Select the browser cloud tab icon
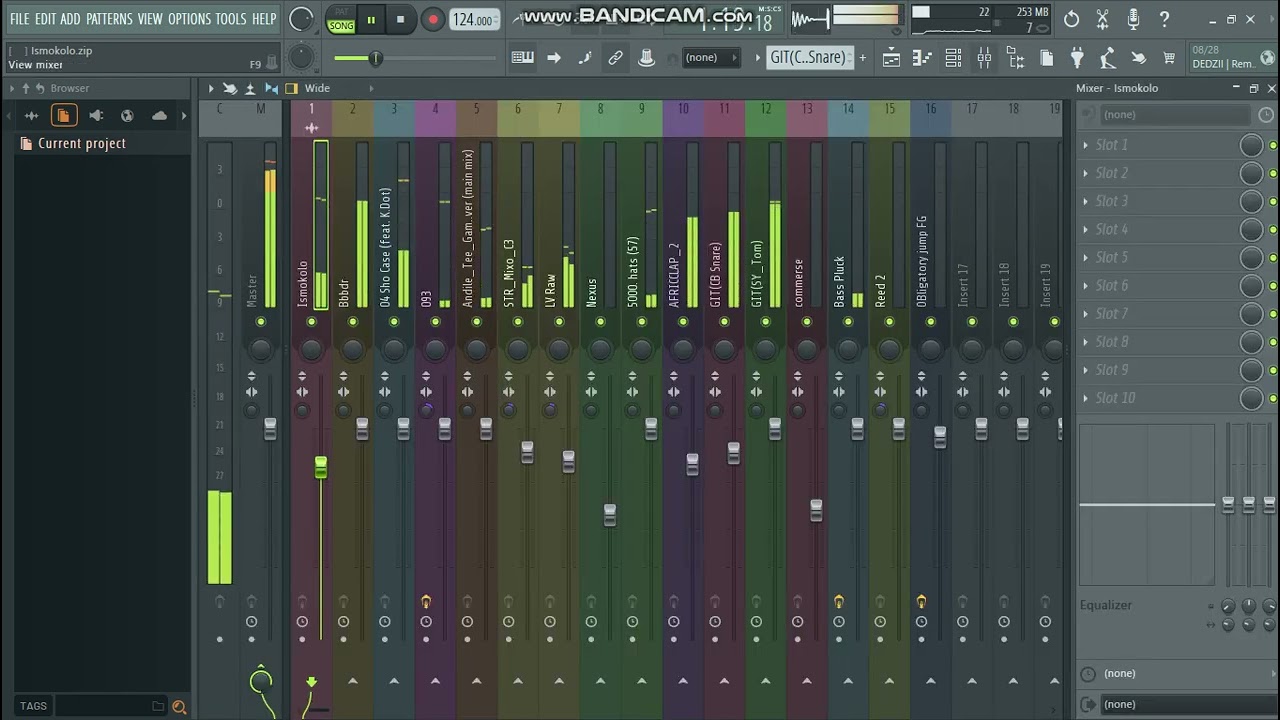1280x720 pixels. (159, 116)
